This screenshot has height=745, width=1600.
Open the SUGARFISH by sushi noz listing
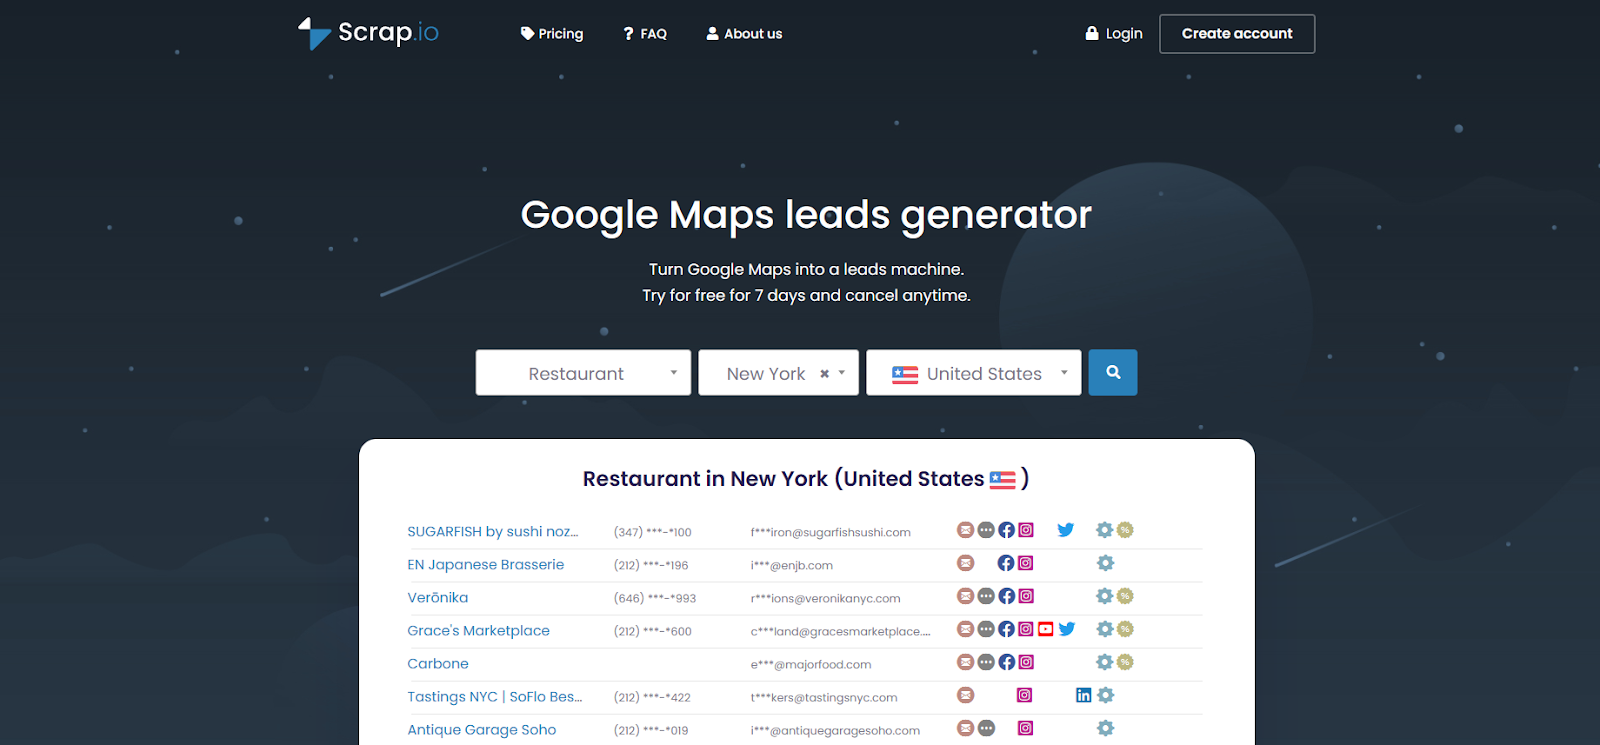pyautogui.click(x=493, y=531)
